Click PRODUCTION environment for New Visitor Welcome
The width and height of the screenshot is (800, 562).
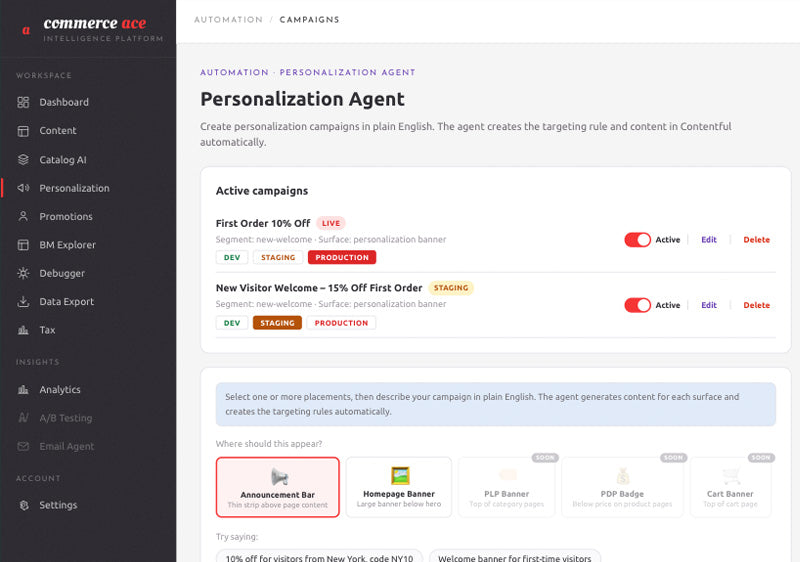341,323
